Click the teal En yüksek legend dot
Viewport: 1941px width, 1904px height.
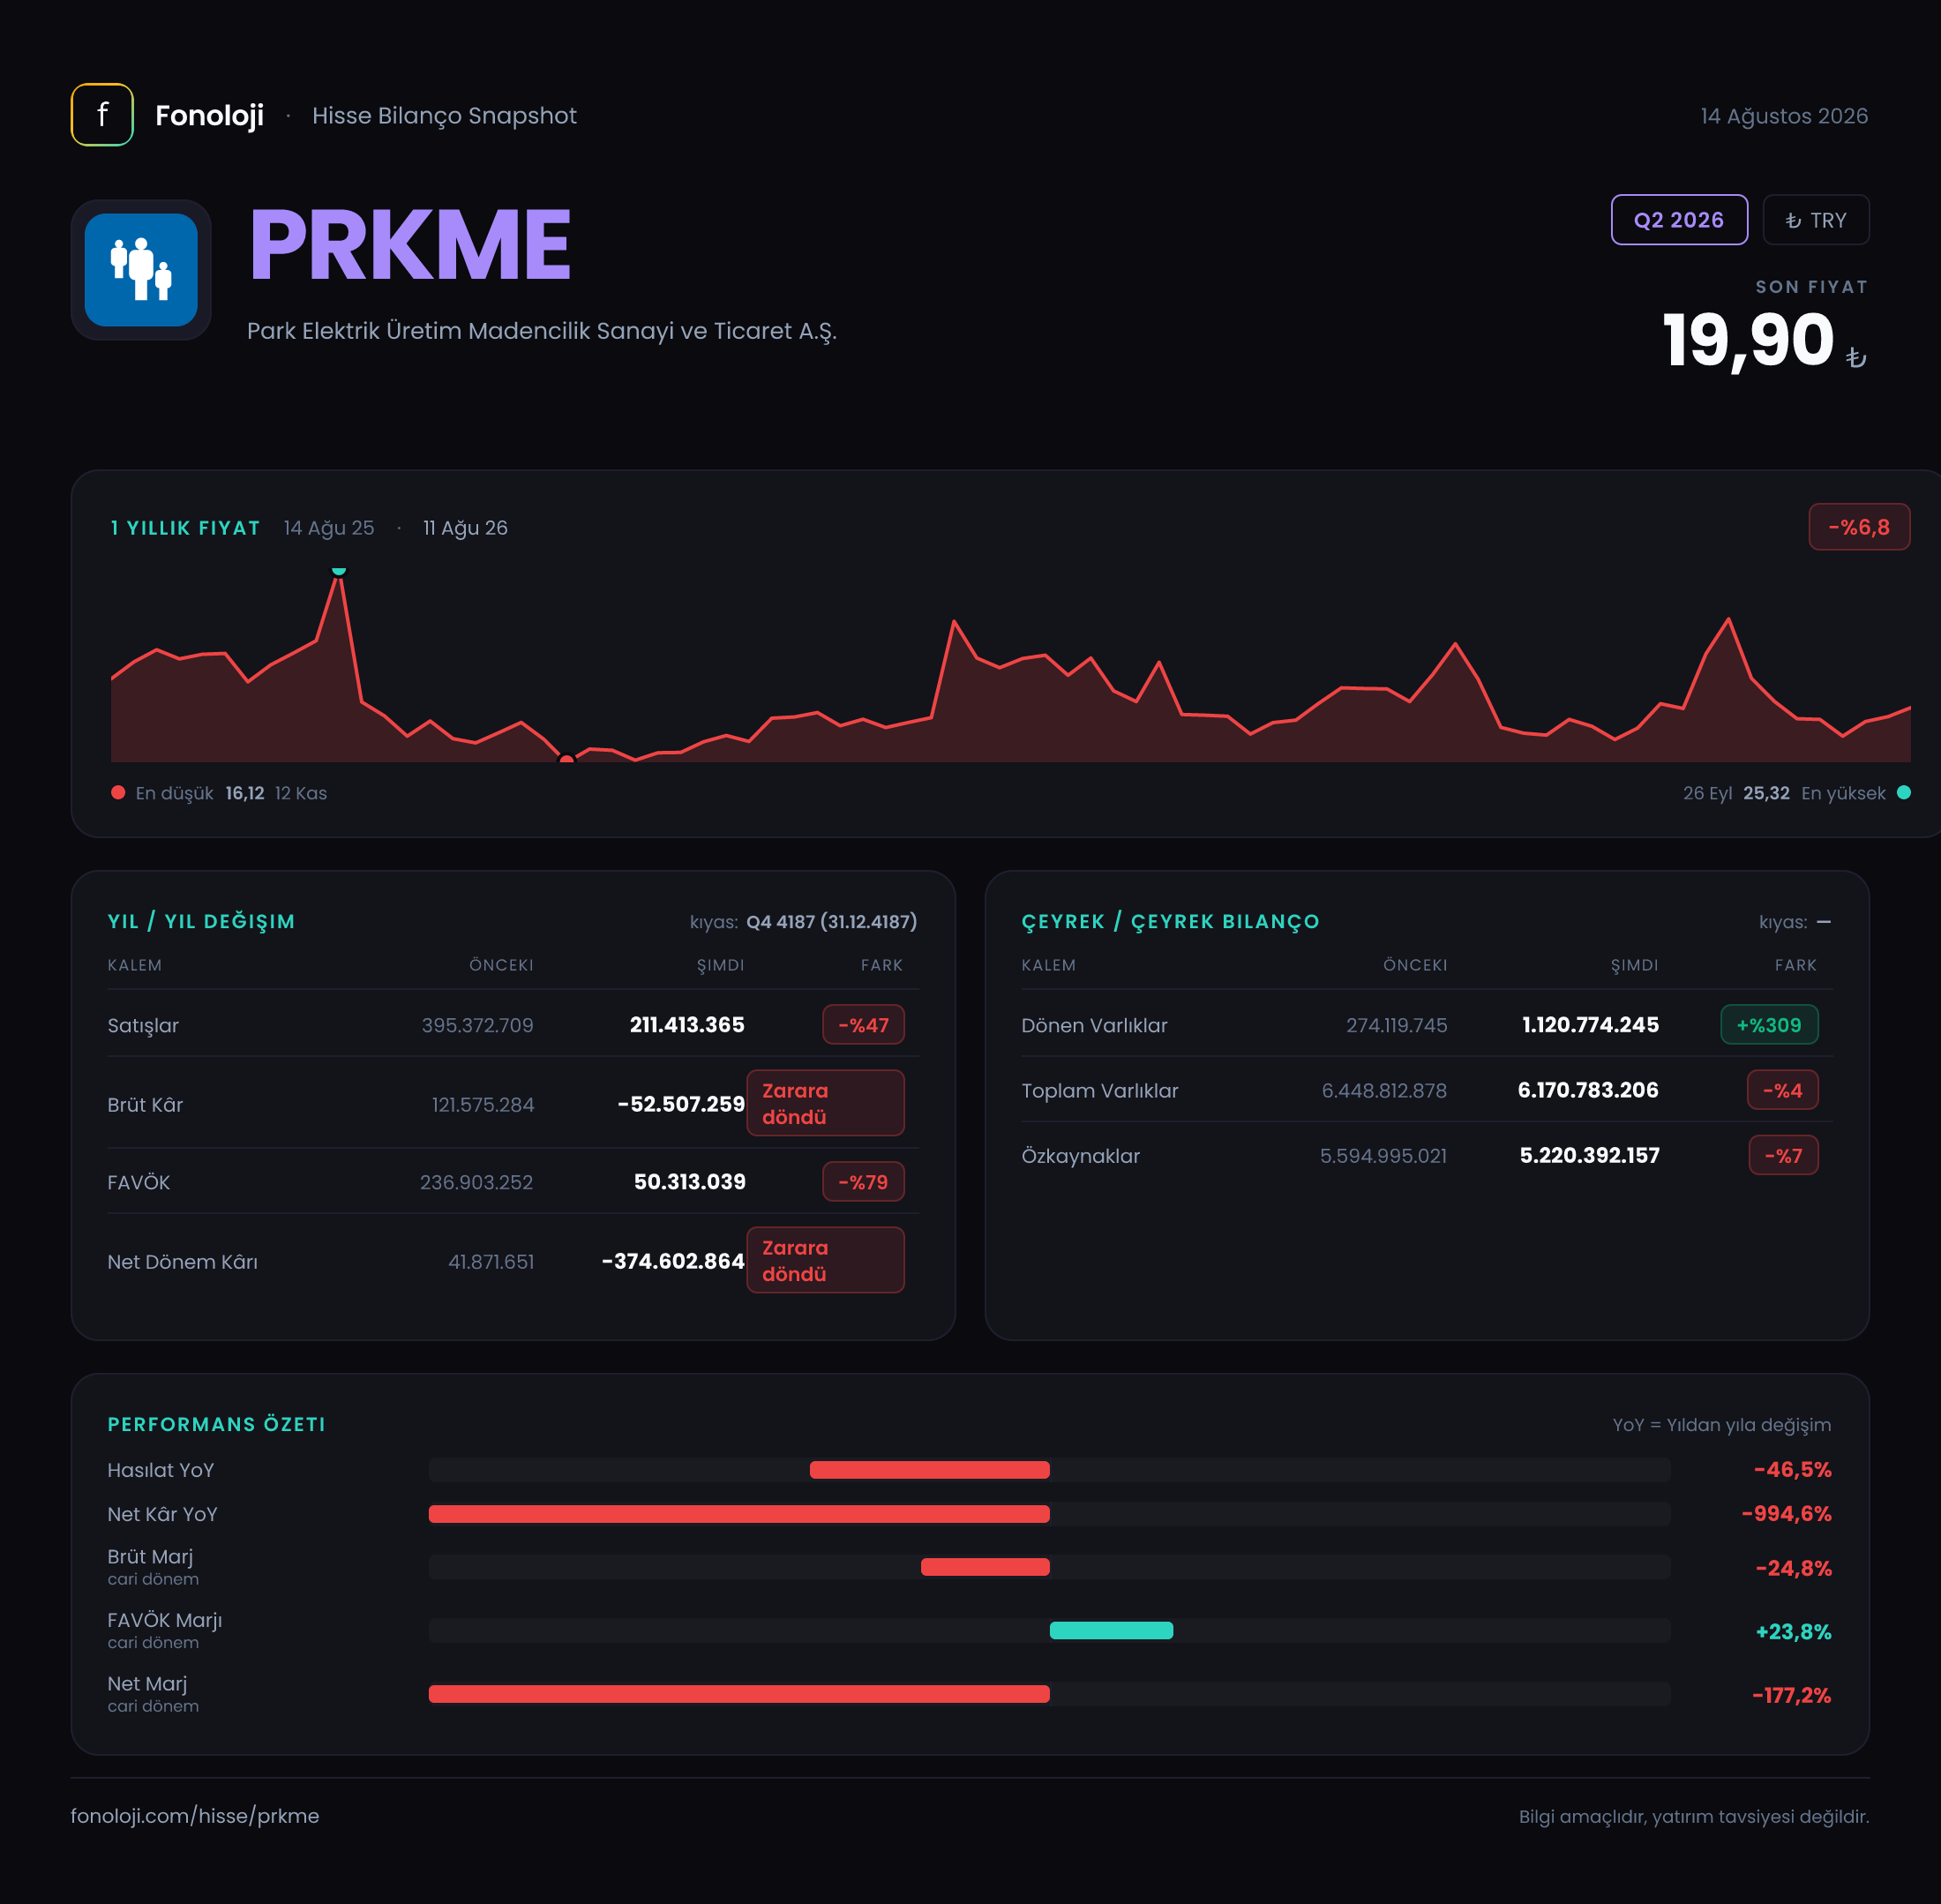[1904, 793]
